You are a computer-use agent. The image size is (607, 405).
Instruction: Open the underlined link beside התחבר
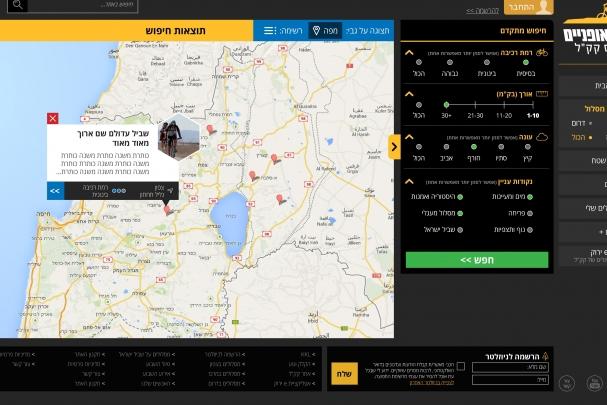[x=482, y=11]
